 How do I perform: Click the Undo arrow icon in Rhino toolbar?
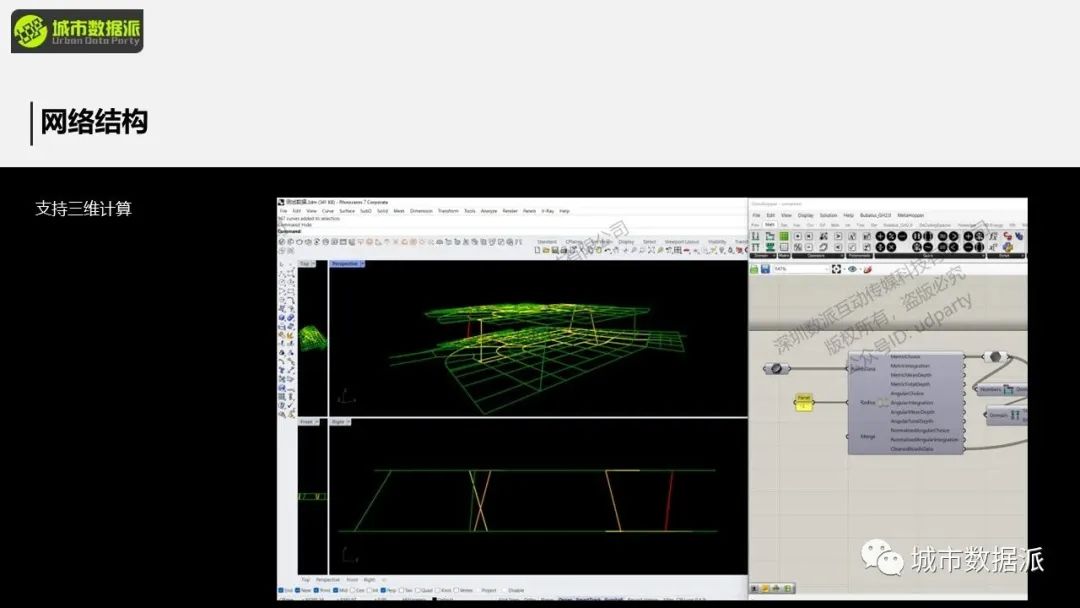pos(608,251)
